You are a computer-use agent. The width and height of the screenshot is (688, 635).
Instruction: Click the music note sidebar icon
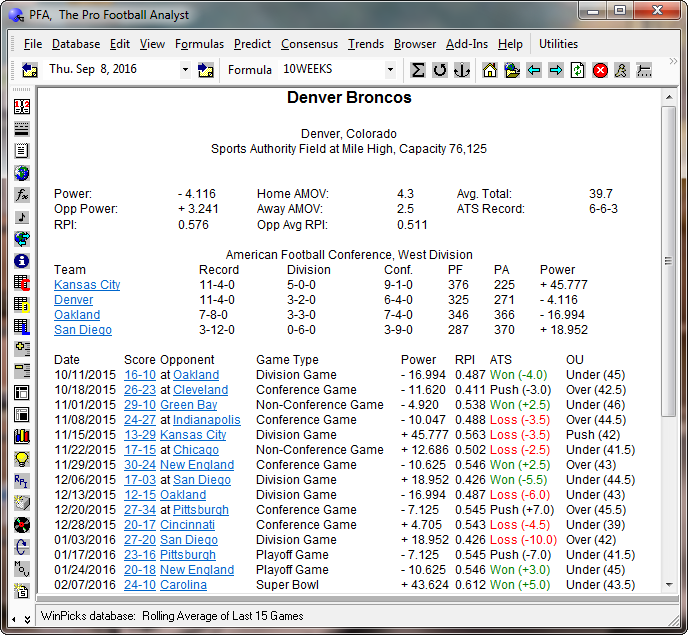(22, 217)
